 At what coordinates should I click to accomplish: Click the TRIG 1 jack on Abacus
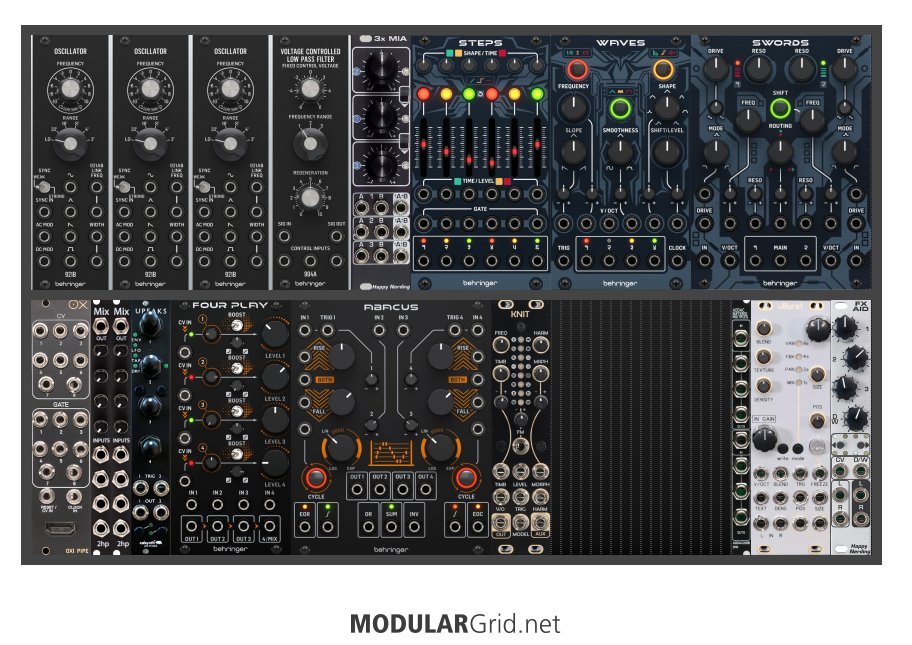point(327,331)
